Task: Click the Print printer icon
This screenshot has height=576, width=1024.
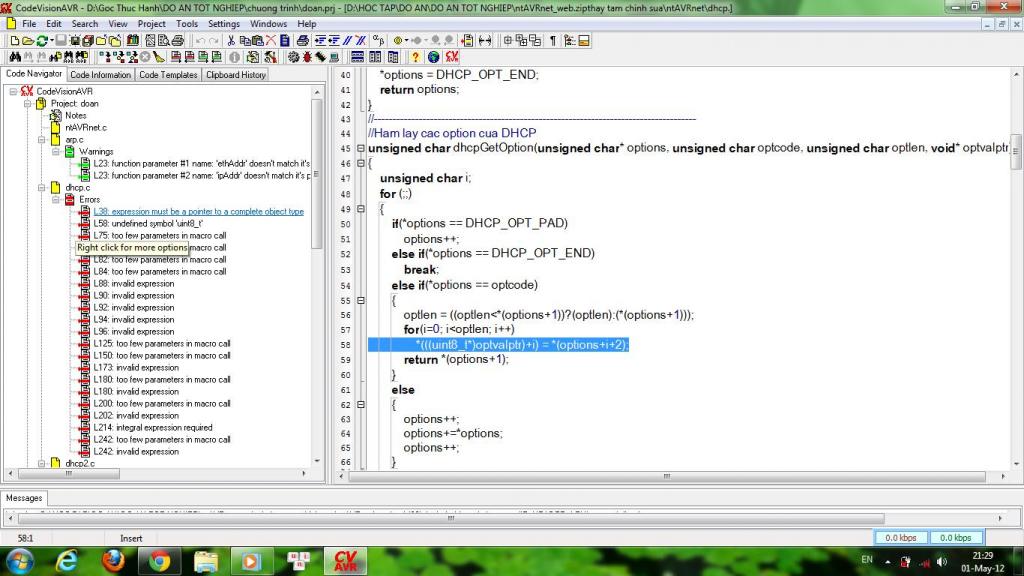Action: (177, 40)
